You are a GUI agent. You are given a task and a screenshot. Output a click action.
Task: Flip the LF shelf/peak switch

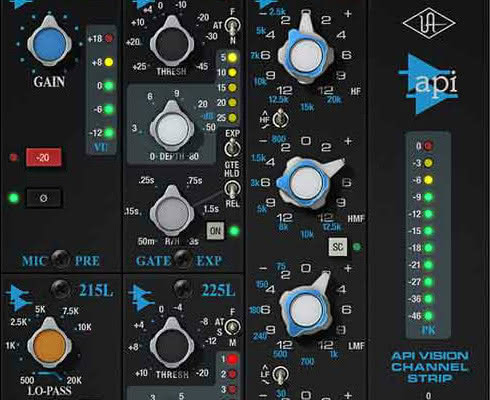[281, 374]
